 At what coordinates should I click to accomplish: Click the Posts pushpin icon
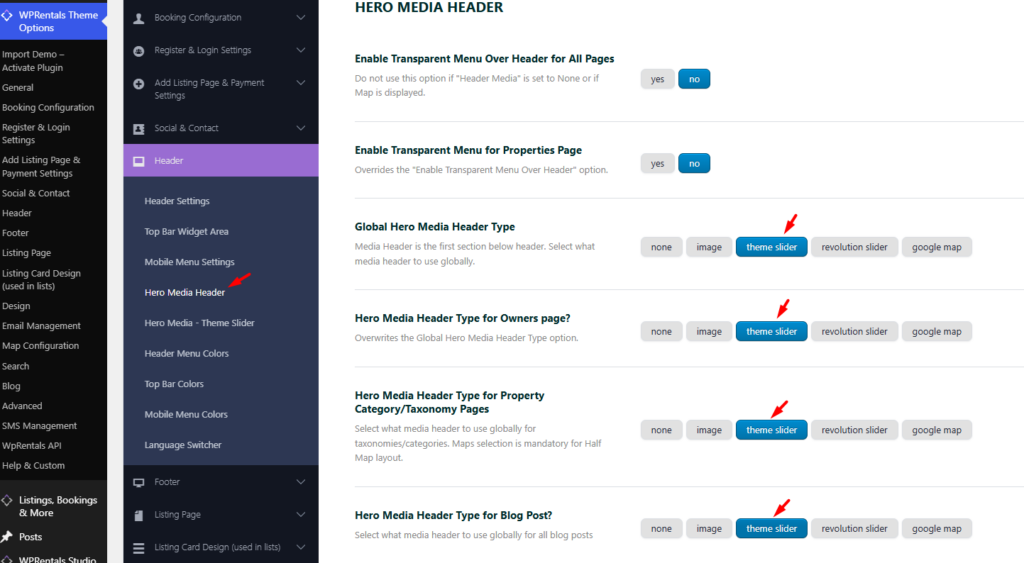7,537
